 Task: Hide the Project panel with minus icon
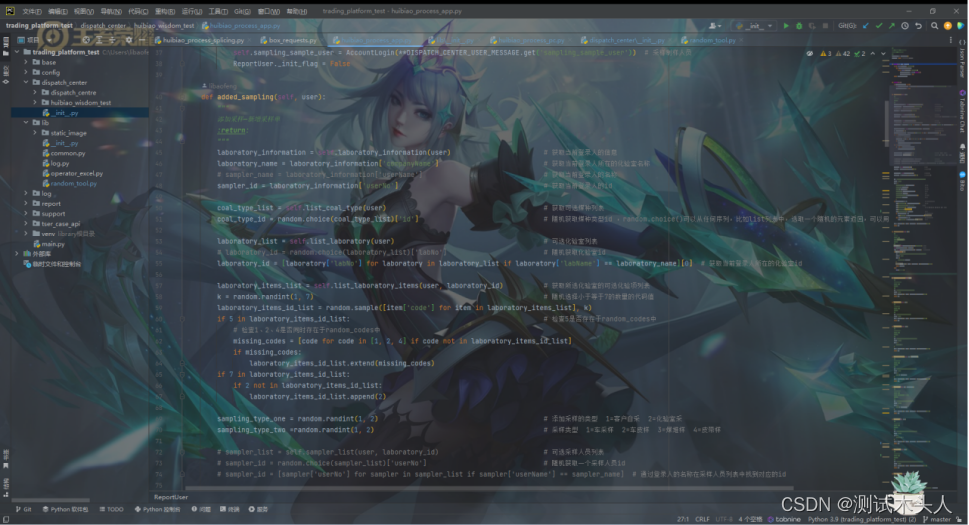(142, 40)
